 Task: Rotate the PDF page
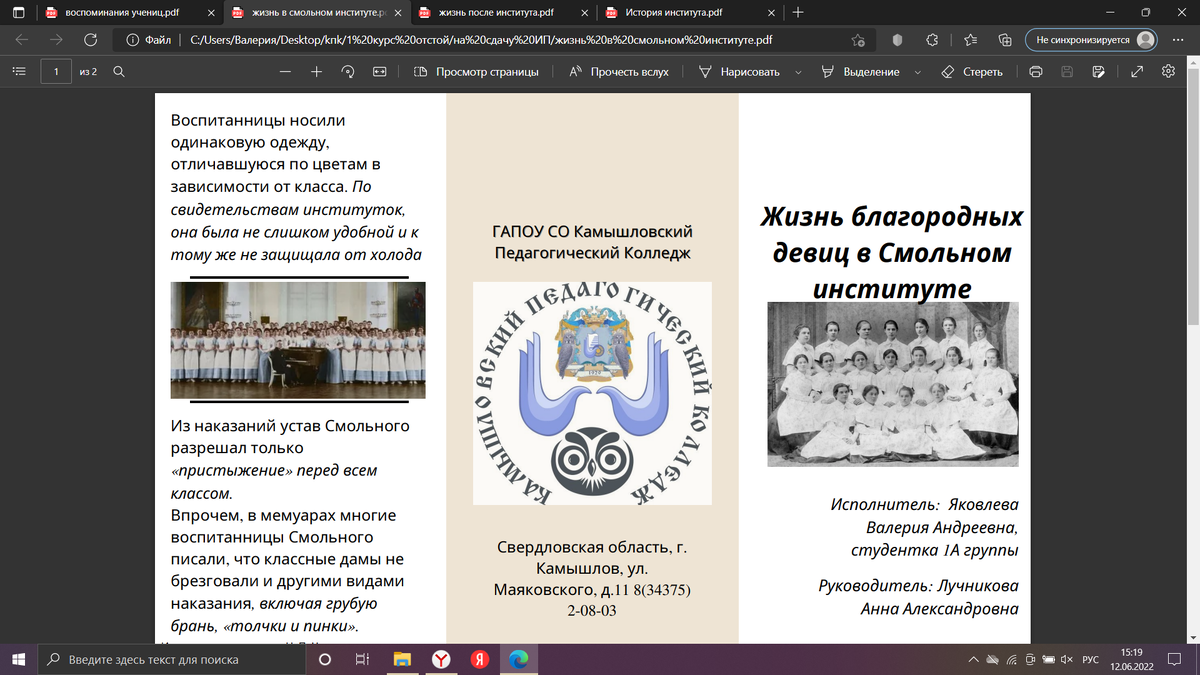pos(347,71)
